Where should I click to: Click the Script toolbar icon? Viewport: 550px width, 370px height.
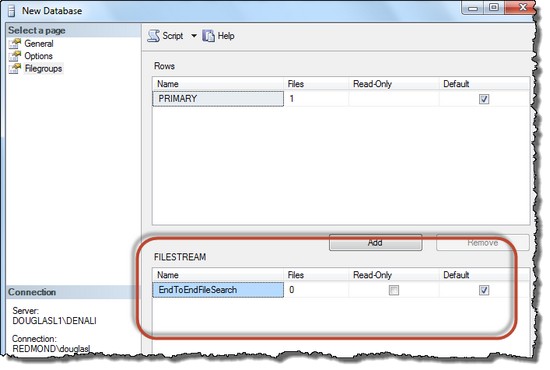pos(153,36)
